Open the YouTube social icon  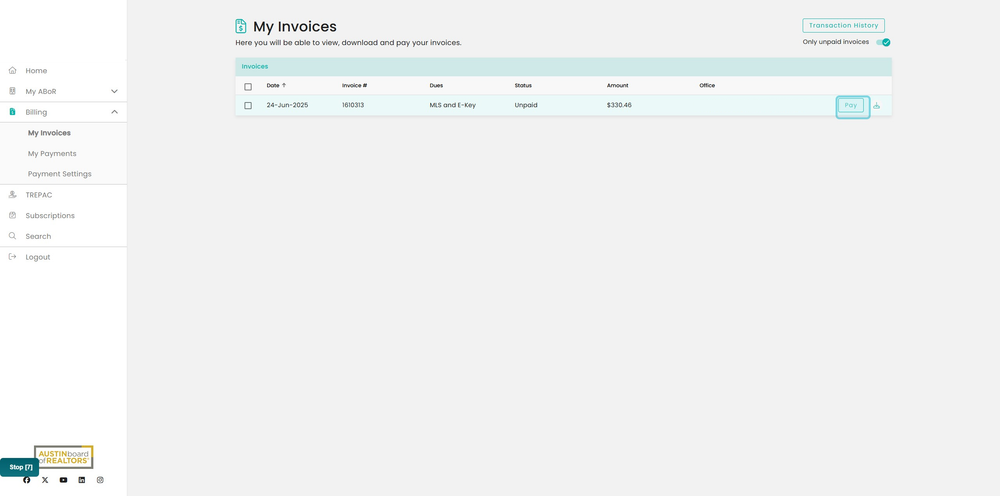[63, 480]
